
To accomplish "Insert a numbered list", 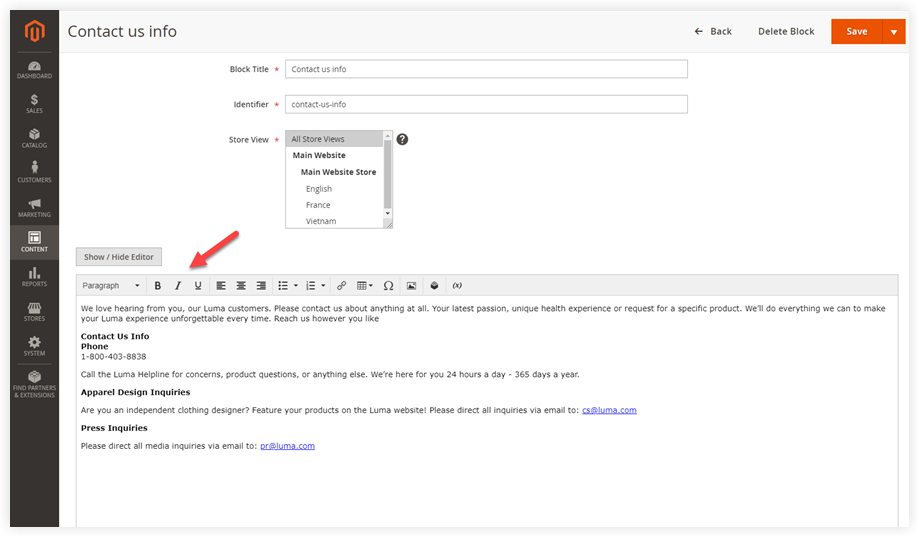I will (x=310, y=286).
